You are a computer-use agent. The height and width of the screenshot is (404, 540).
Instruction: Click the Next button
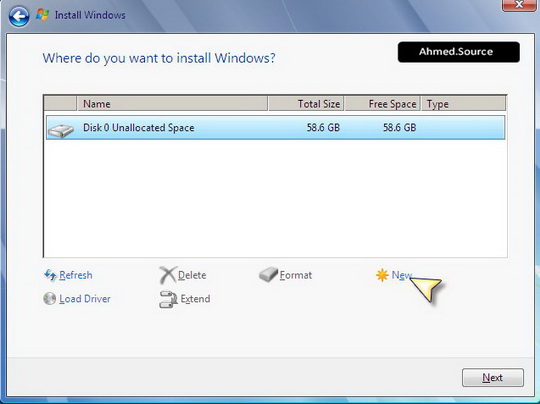click(x=493, y=377)
